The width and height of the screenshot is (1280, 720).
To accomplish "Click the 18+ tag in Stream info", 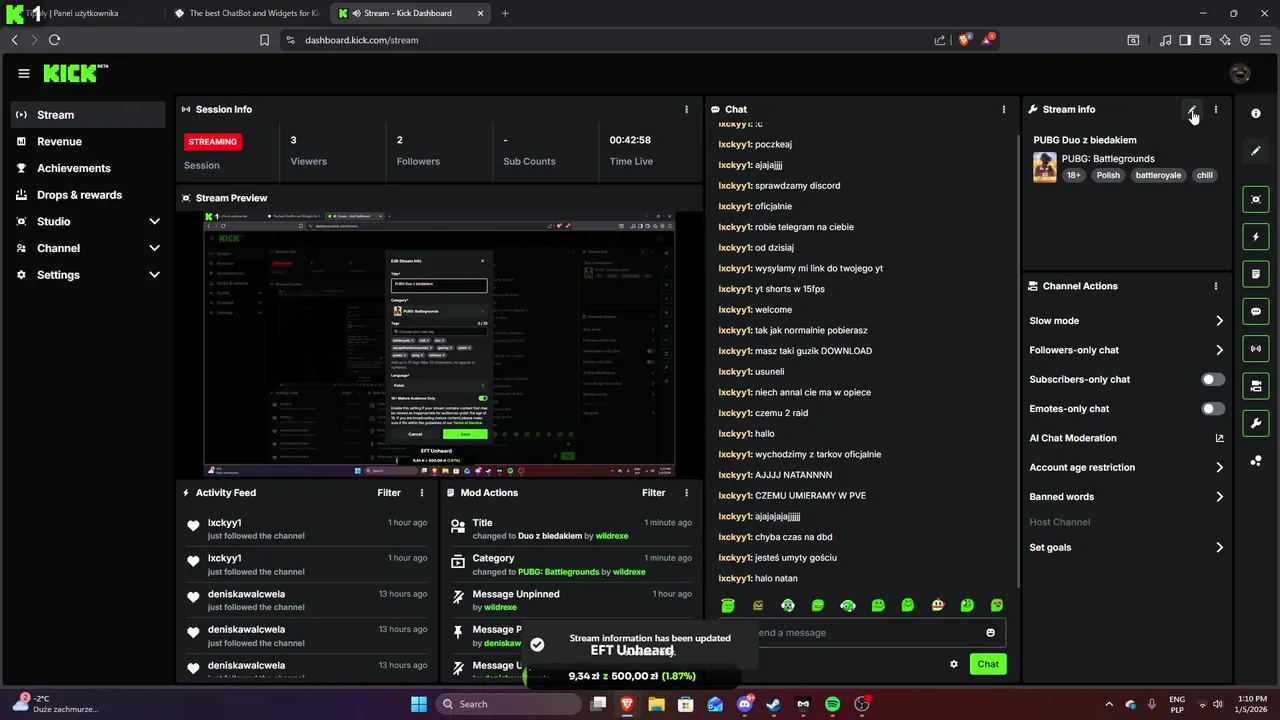I will point(1074,175).
